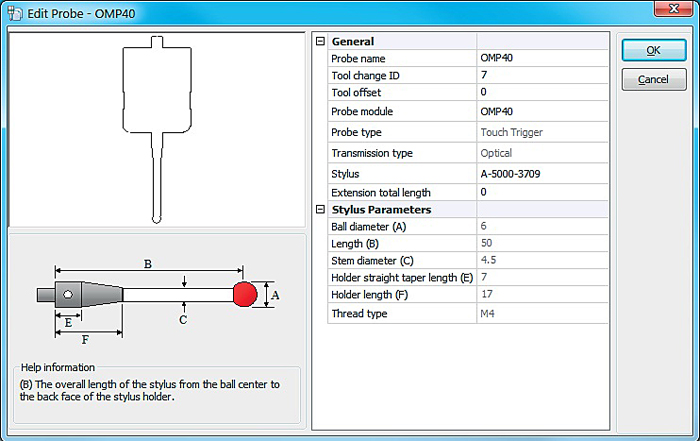Collapse the Stylus Parameters section
This screenshot has height=441, width=700.
pyautogui.click(x=320, y=209)
